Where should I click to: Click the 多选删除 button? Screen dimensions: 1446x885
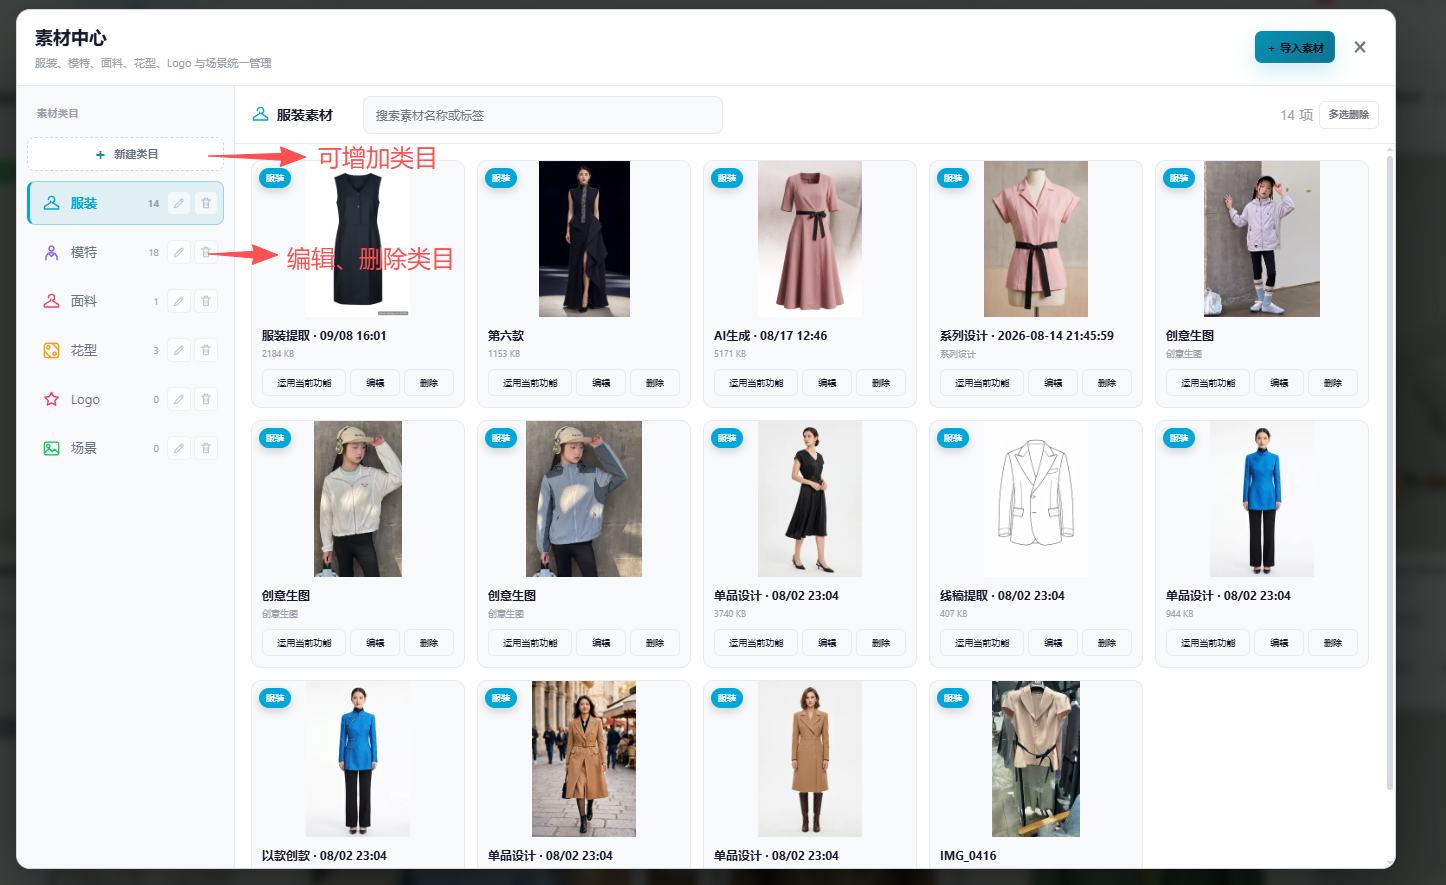[x=1349, y=115]
